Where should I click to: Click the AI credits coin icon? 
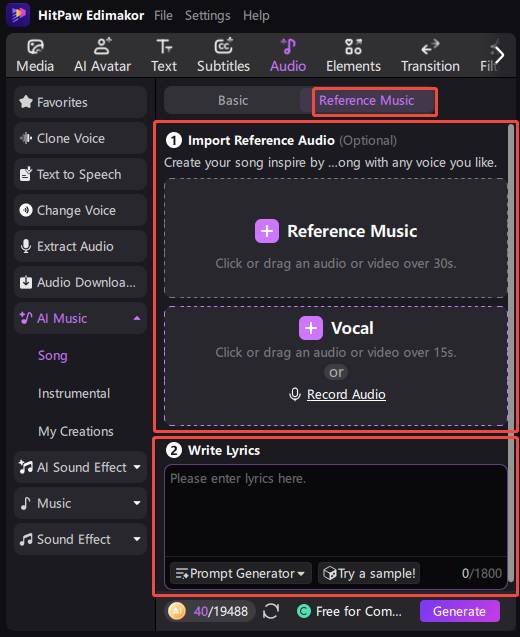pos(177,611)
